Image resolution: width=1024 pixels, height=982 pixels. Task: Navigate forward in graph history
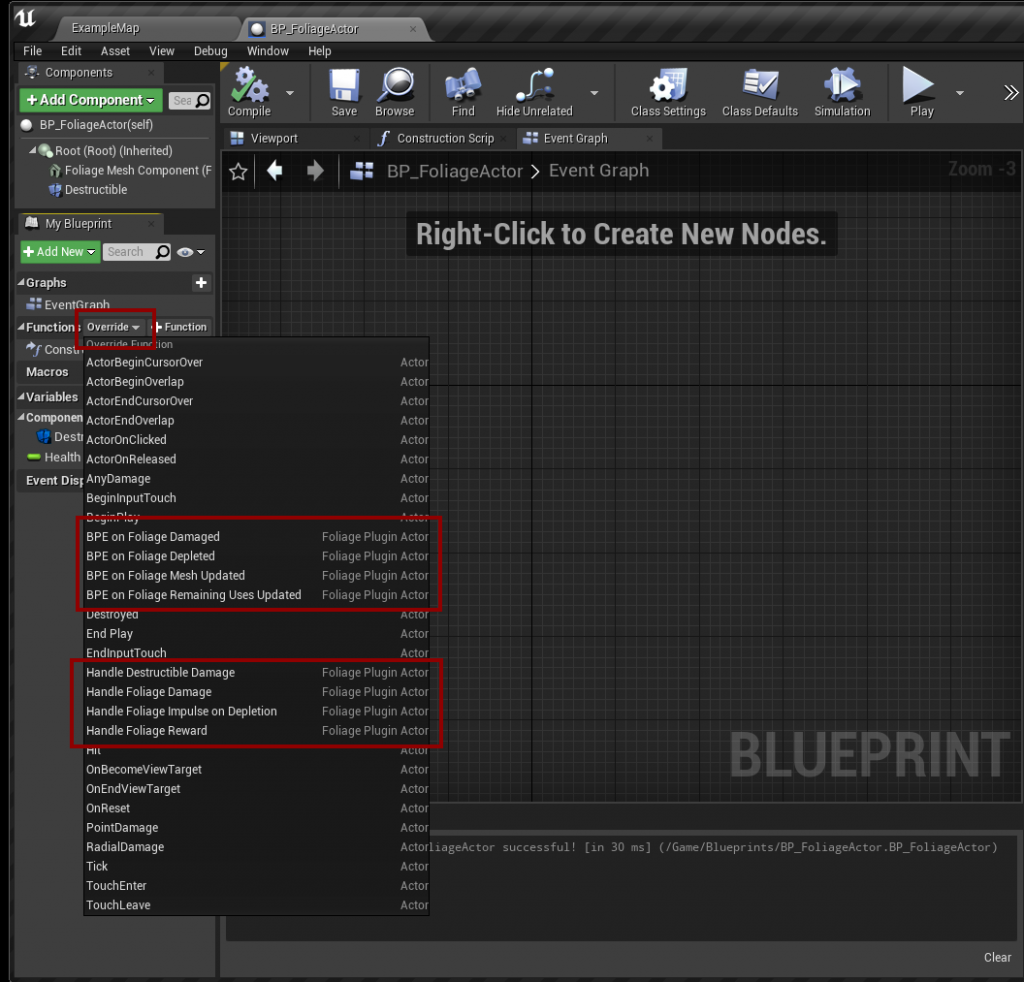pyautogui.click(x=315, y=170)
